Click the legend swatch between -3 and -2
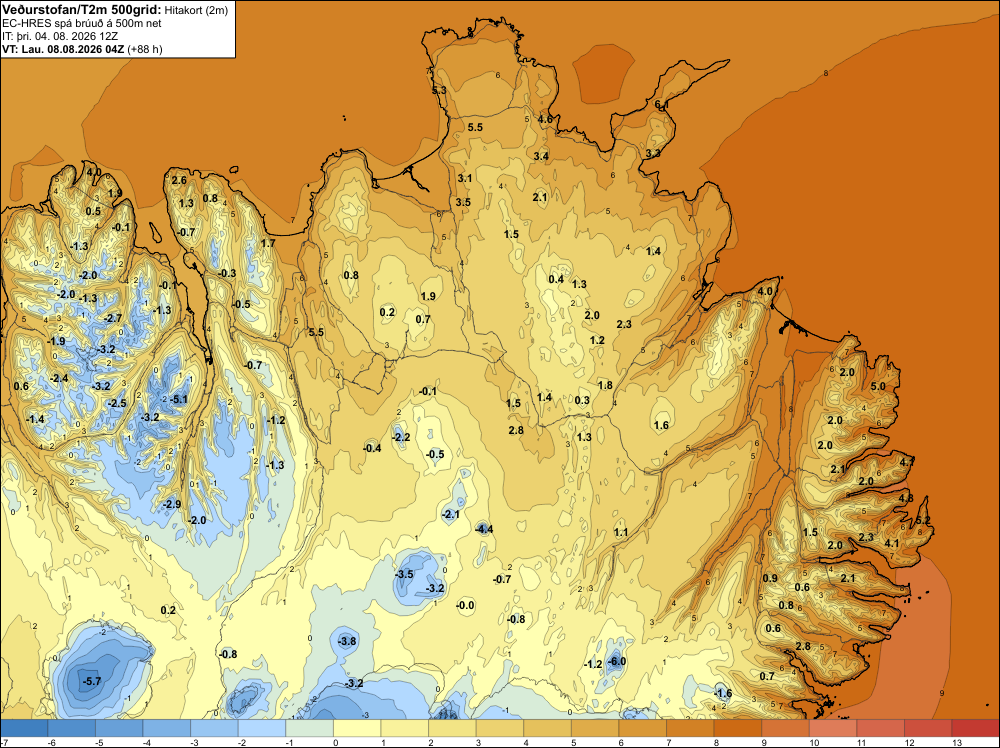 (214, 728)
